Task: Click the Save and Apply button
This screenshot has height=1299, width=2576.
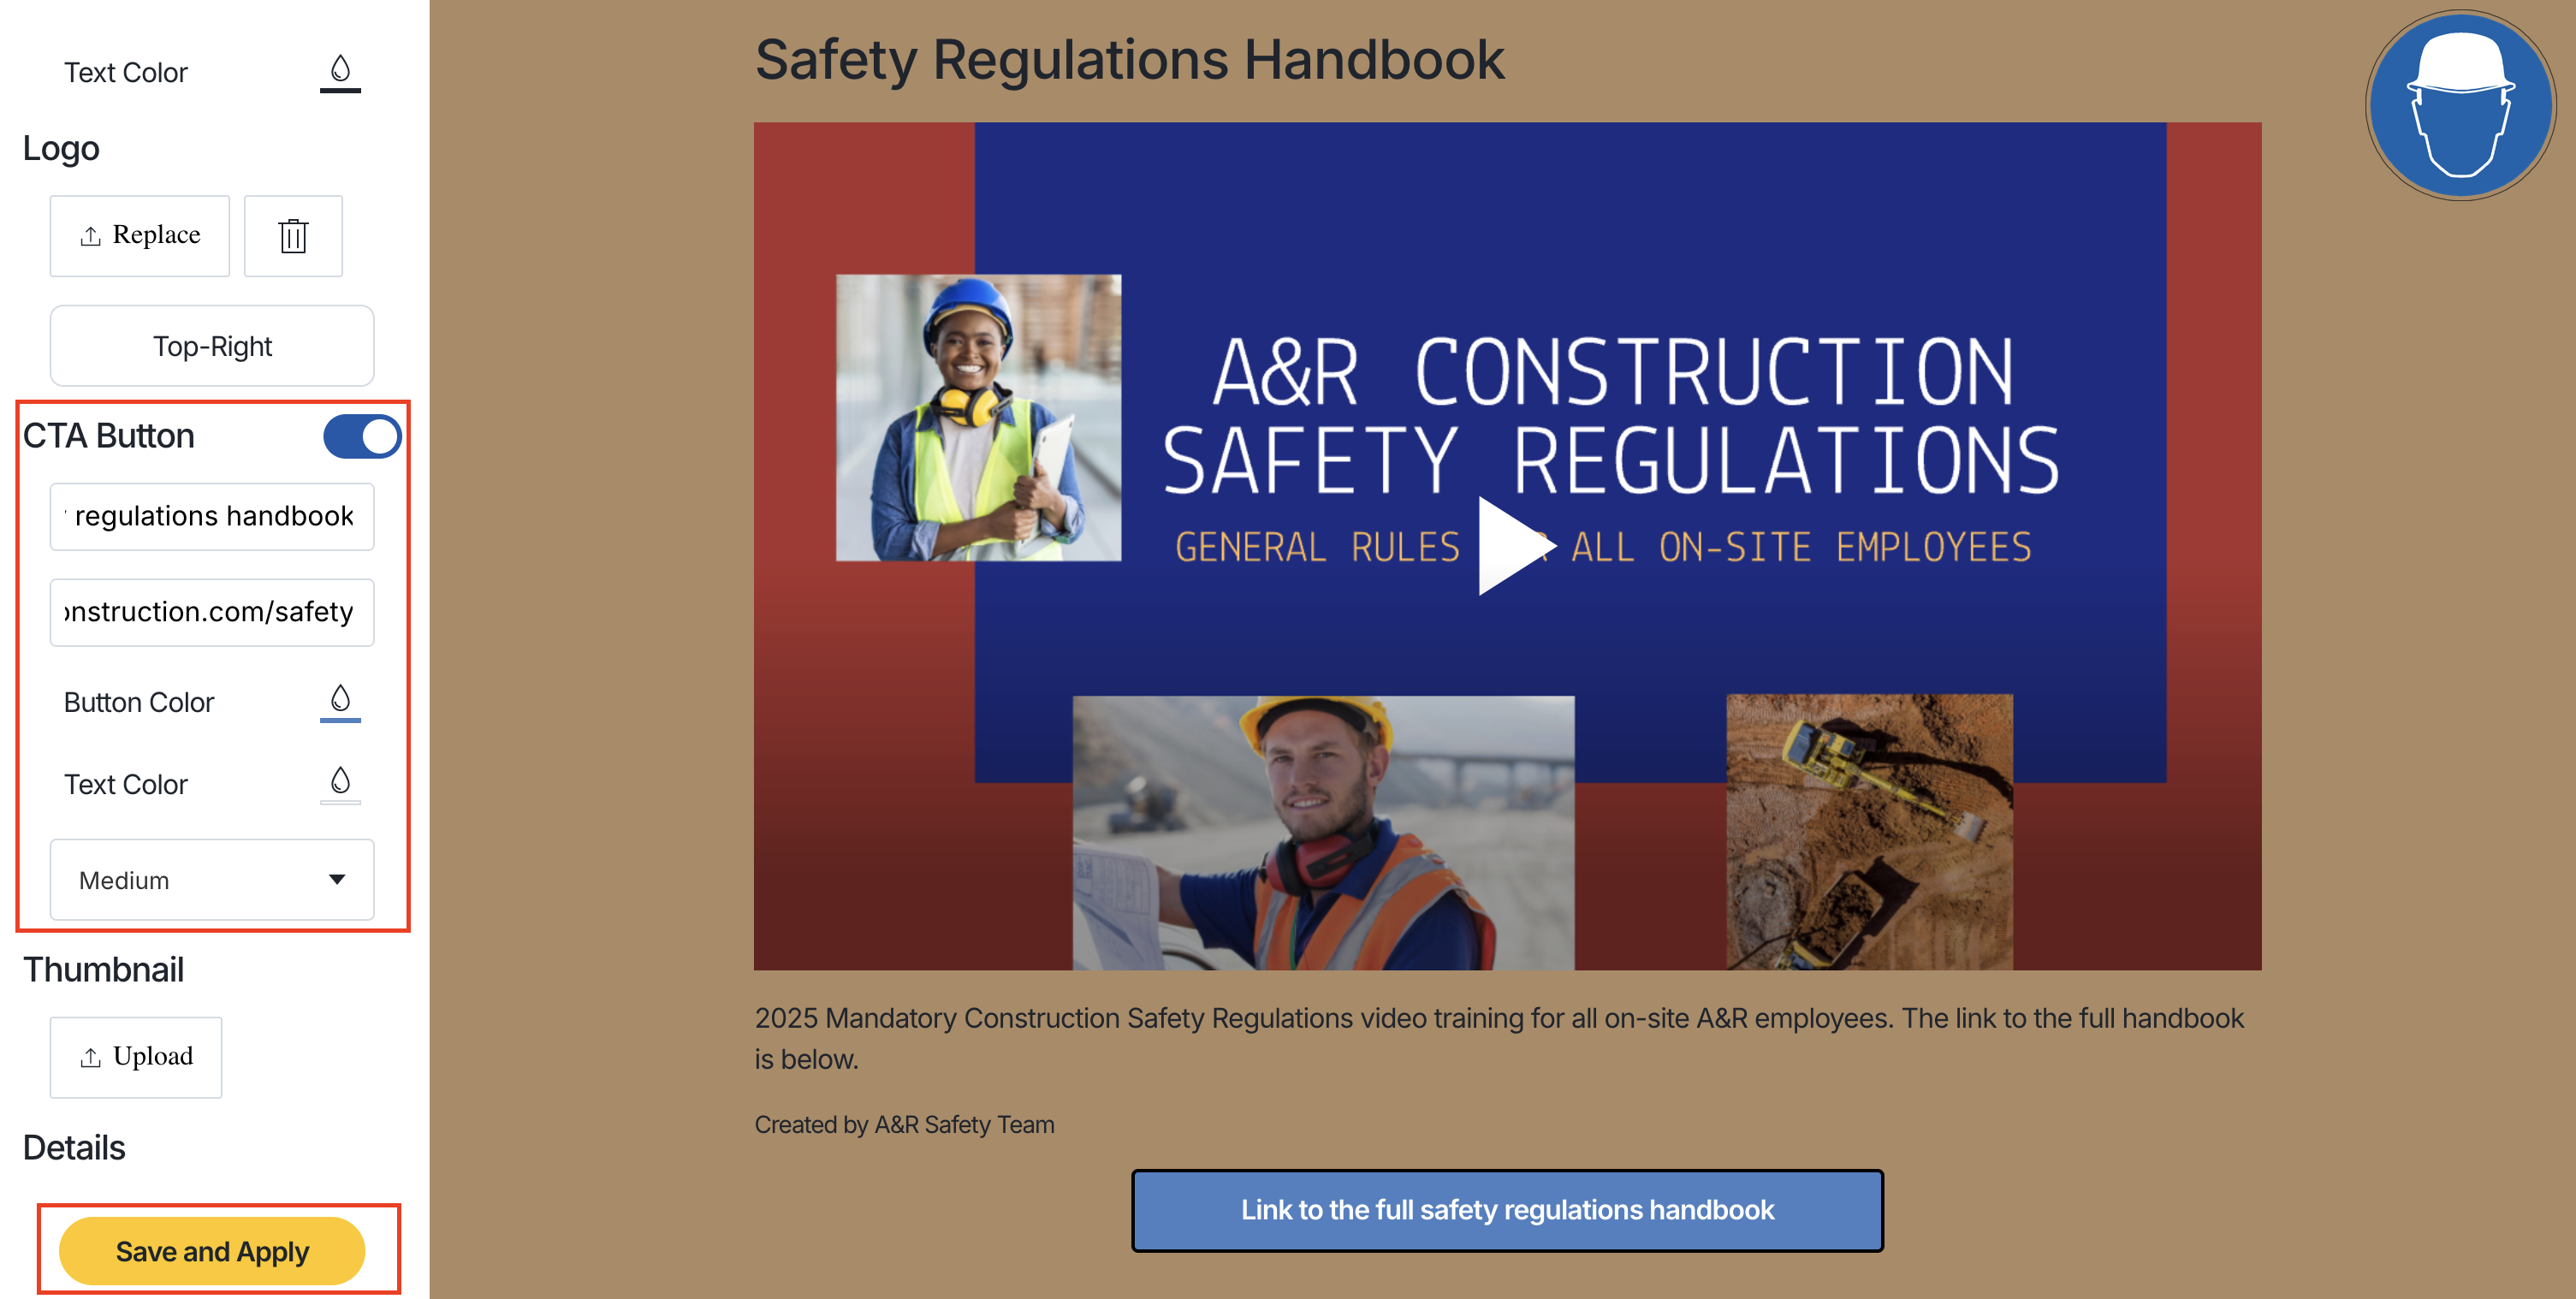Action: pyautogui.click(x=212, y=1251)
